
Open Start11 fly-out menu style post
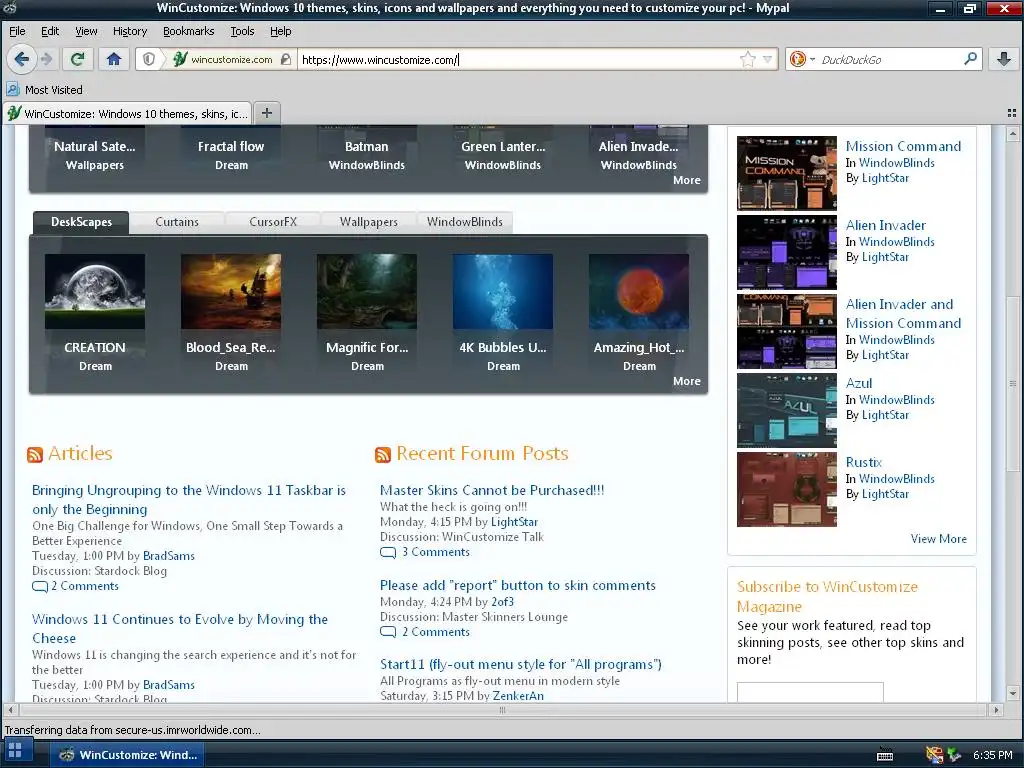pos(520,665)
